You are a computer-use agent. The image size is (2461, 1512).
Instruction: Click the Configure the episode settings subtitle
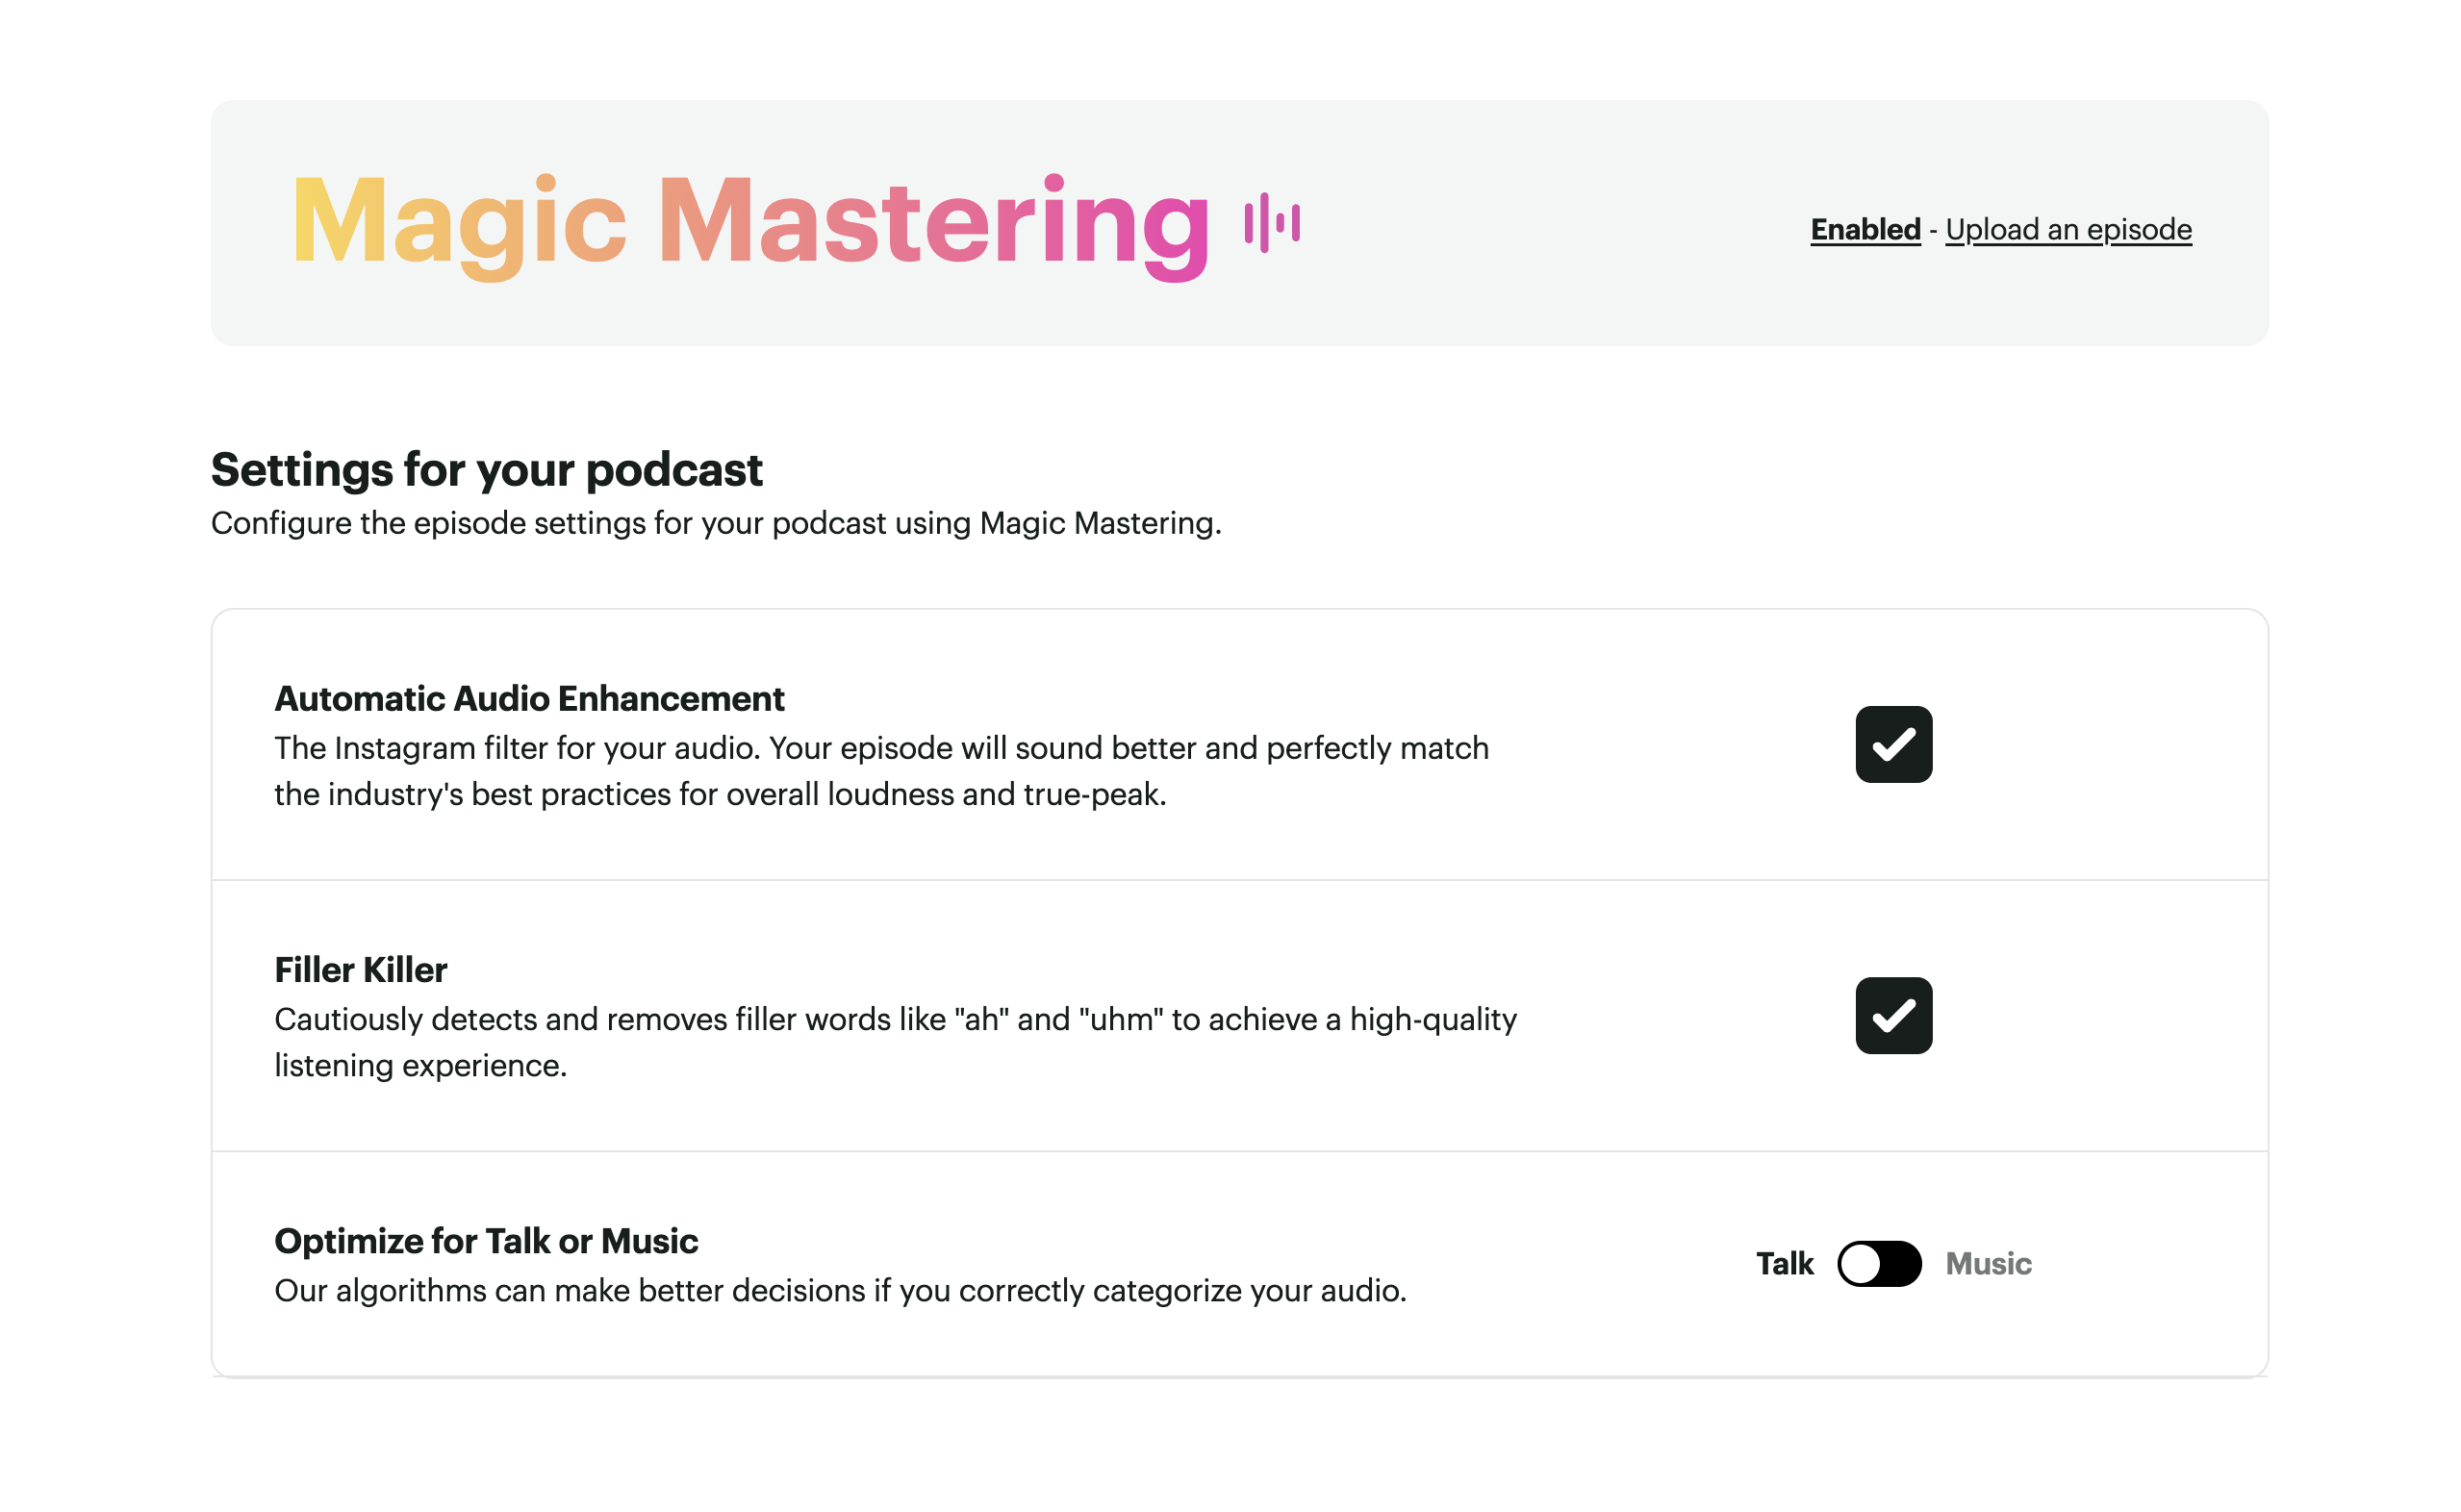(x=715, y=523)
